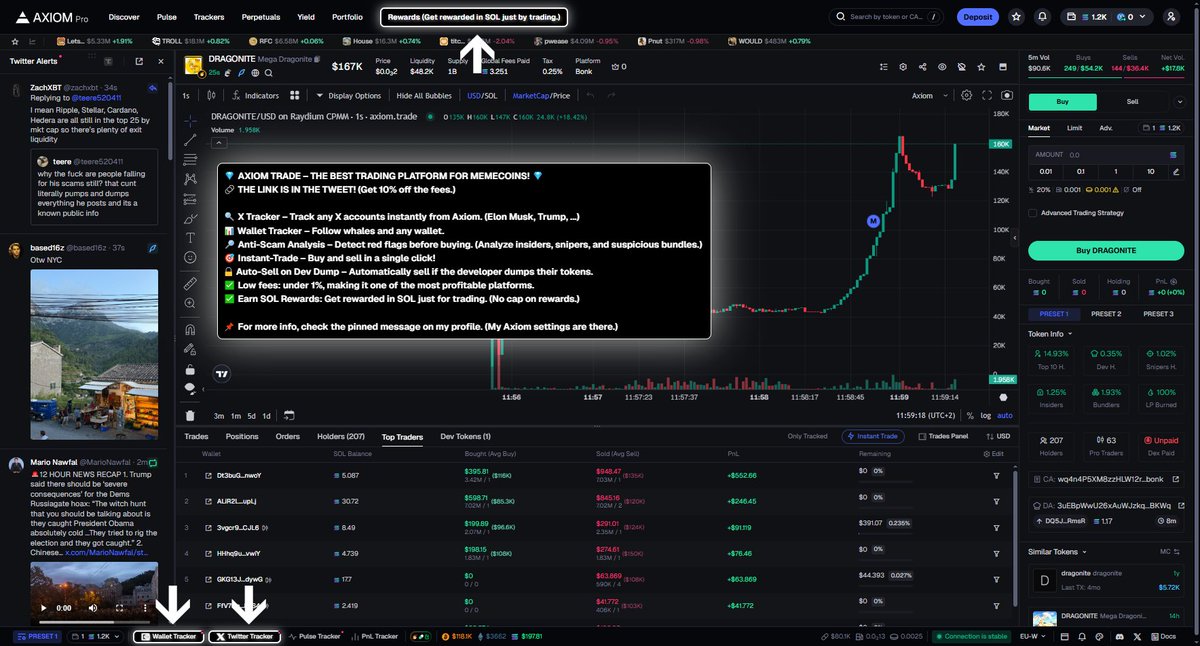Open the Perpetuals menu
Image resolution: width=1200 pixels, height=646 pixels.
tap(261, 17)
